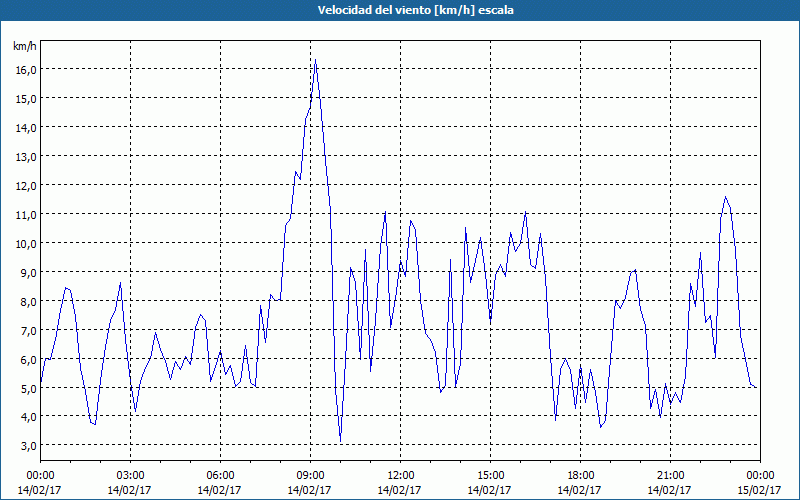Image resolution: width=800 pixels, height=500 pixels.
Task: Click the 10,0 y-axis value
Action: [26, 243]
